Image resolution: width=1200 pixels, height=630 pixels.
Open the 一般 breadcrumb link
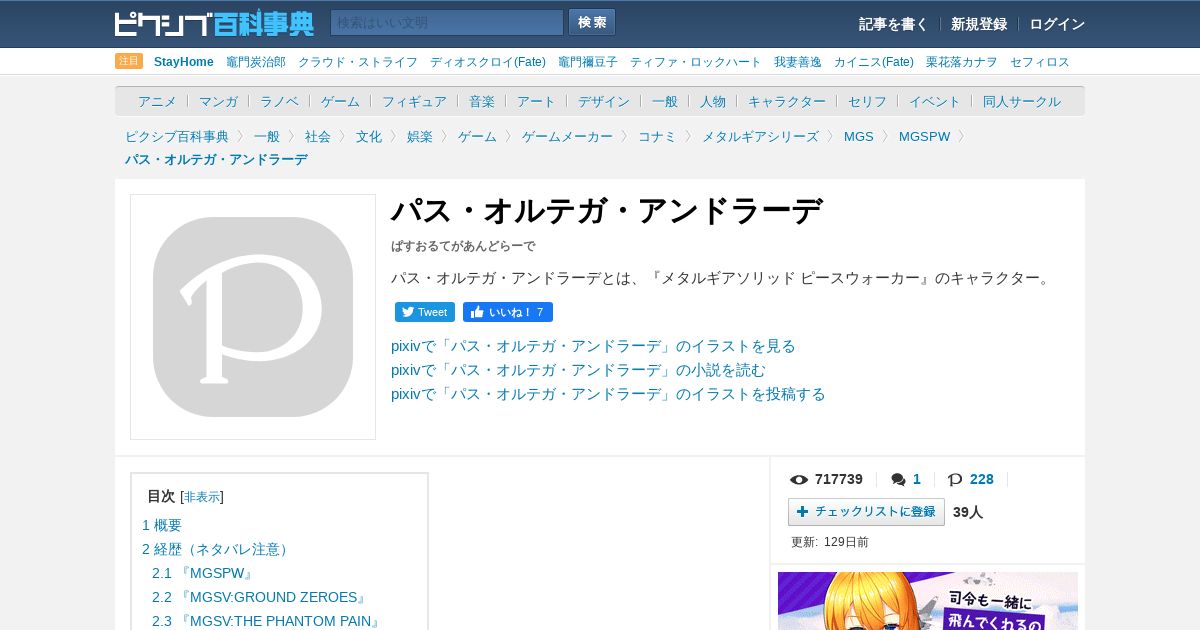point(267,137)
